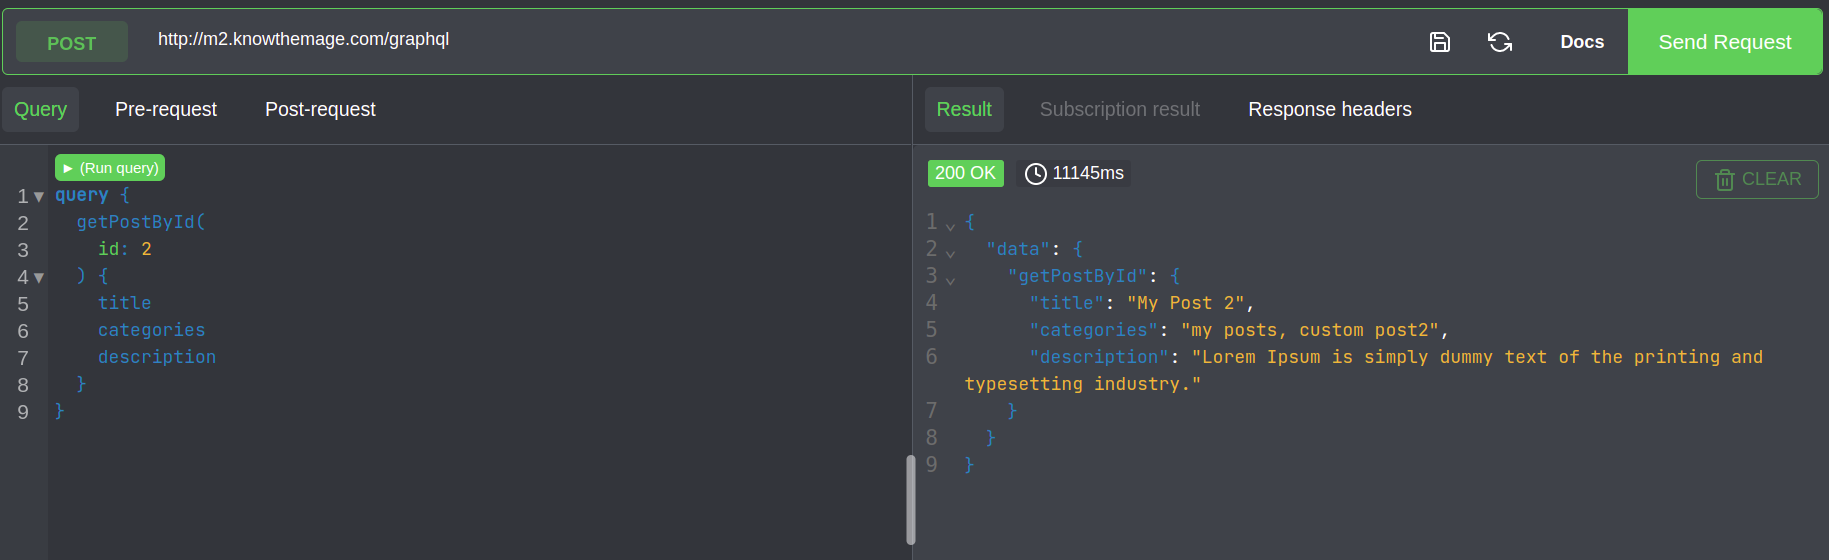Open the Response headers tab
This screenshot has height=560, width=1829.
click(1330, 109)
